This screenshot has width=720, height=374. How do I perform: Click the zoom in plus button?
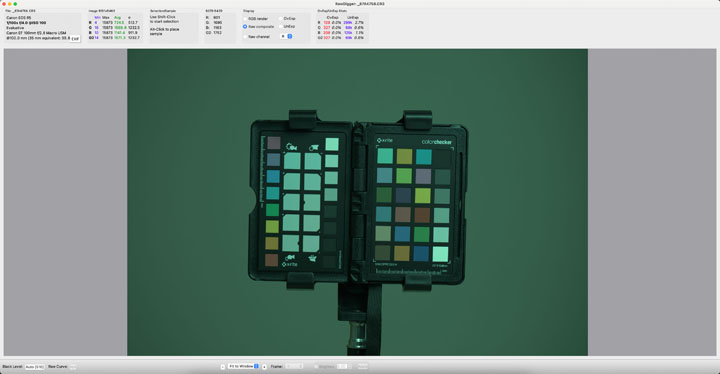point(264,367)
